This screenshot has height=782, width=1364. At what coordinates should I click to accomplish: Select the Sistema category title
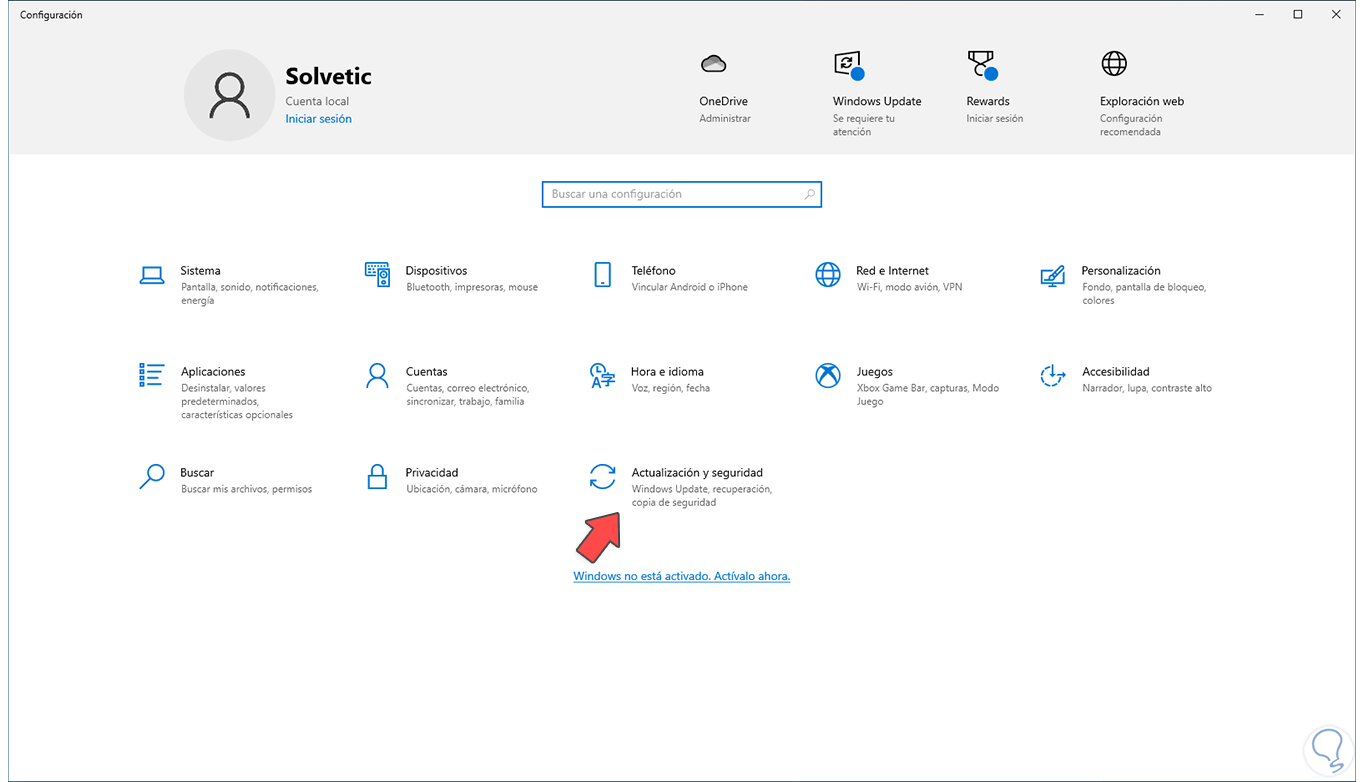pyautogui.click(x=200, y=271)
